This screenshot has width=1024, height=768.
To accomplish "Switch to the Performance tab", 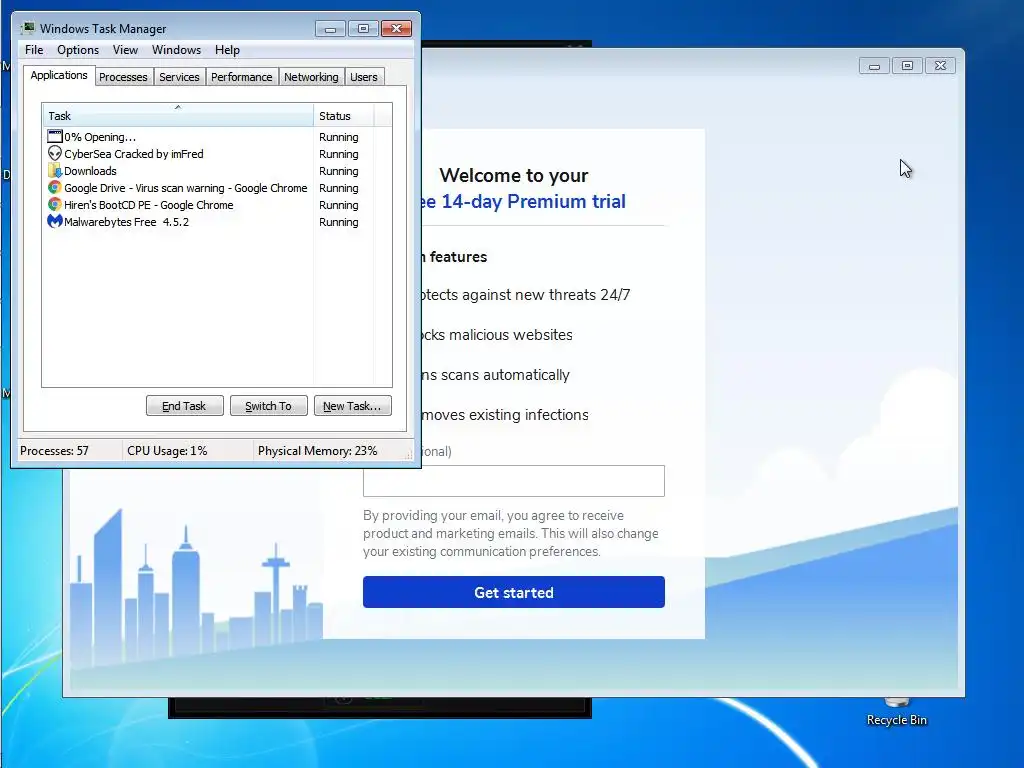I will click(242, 77).
